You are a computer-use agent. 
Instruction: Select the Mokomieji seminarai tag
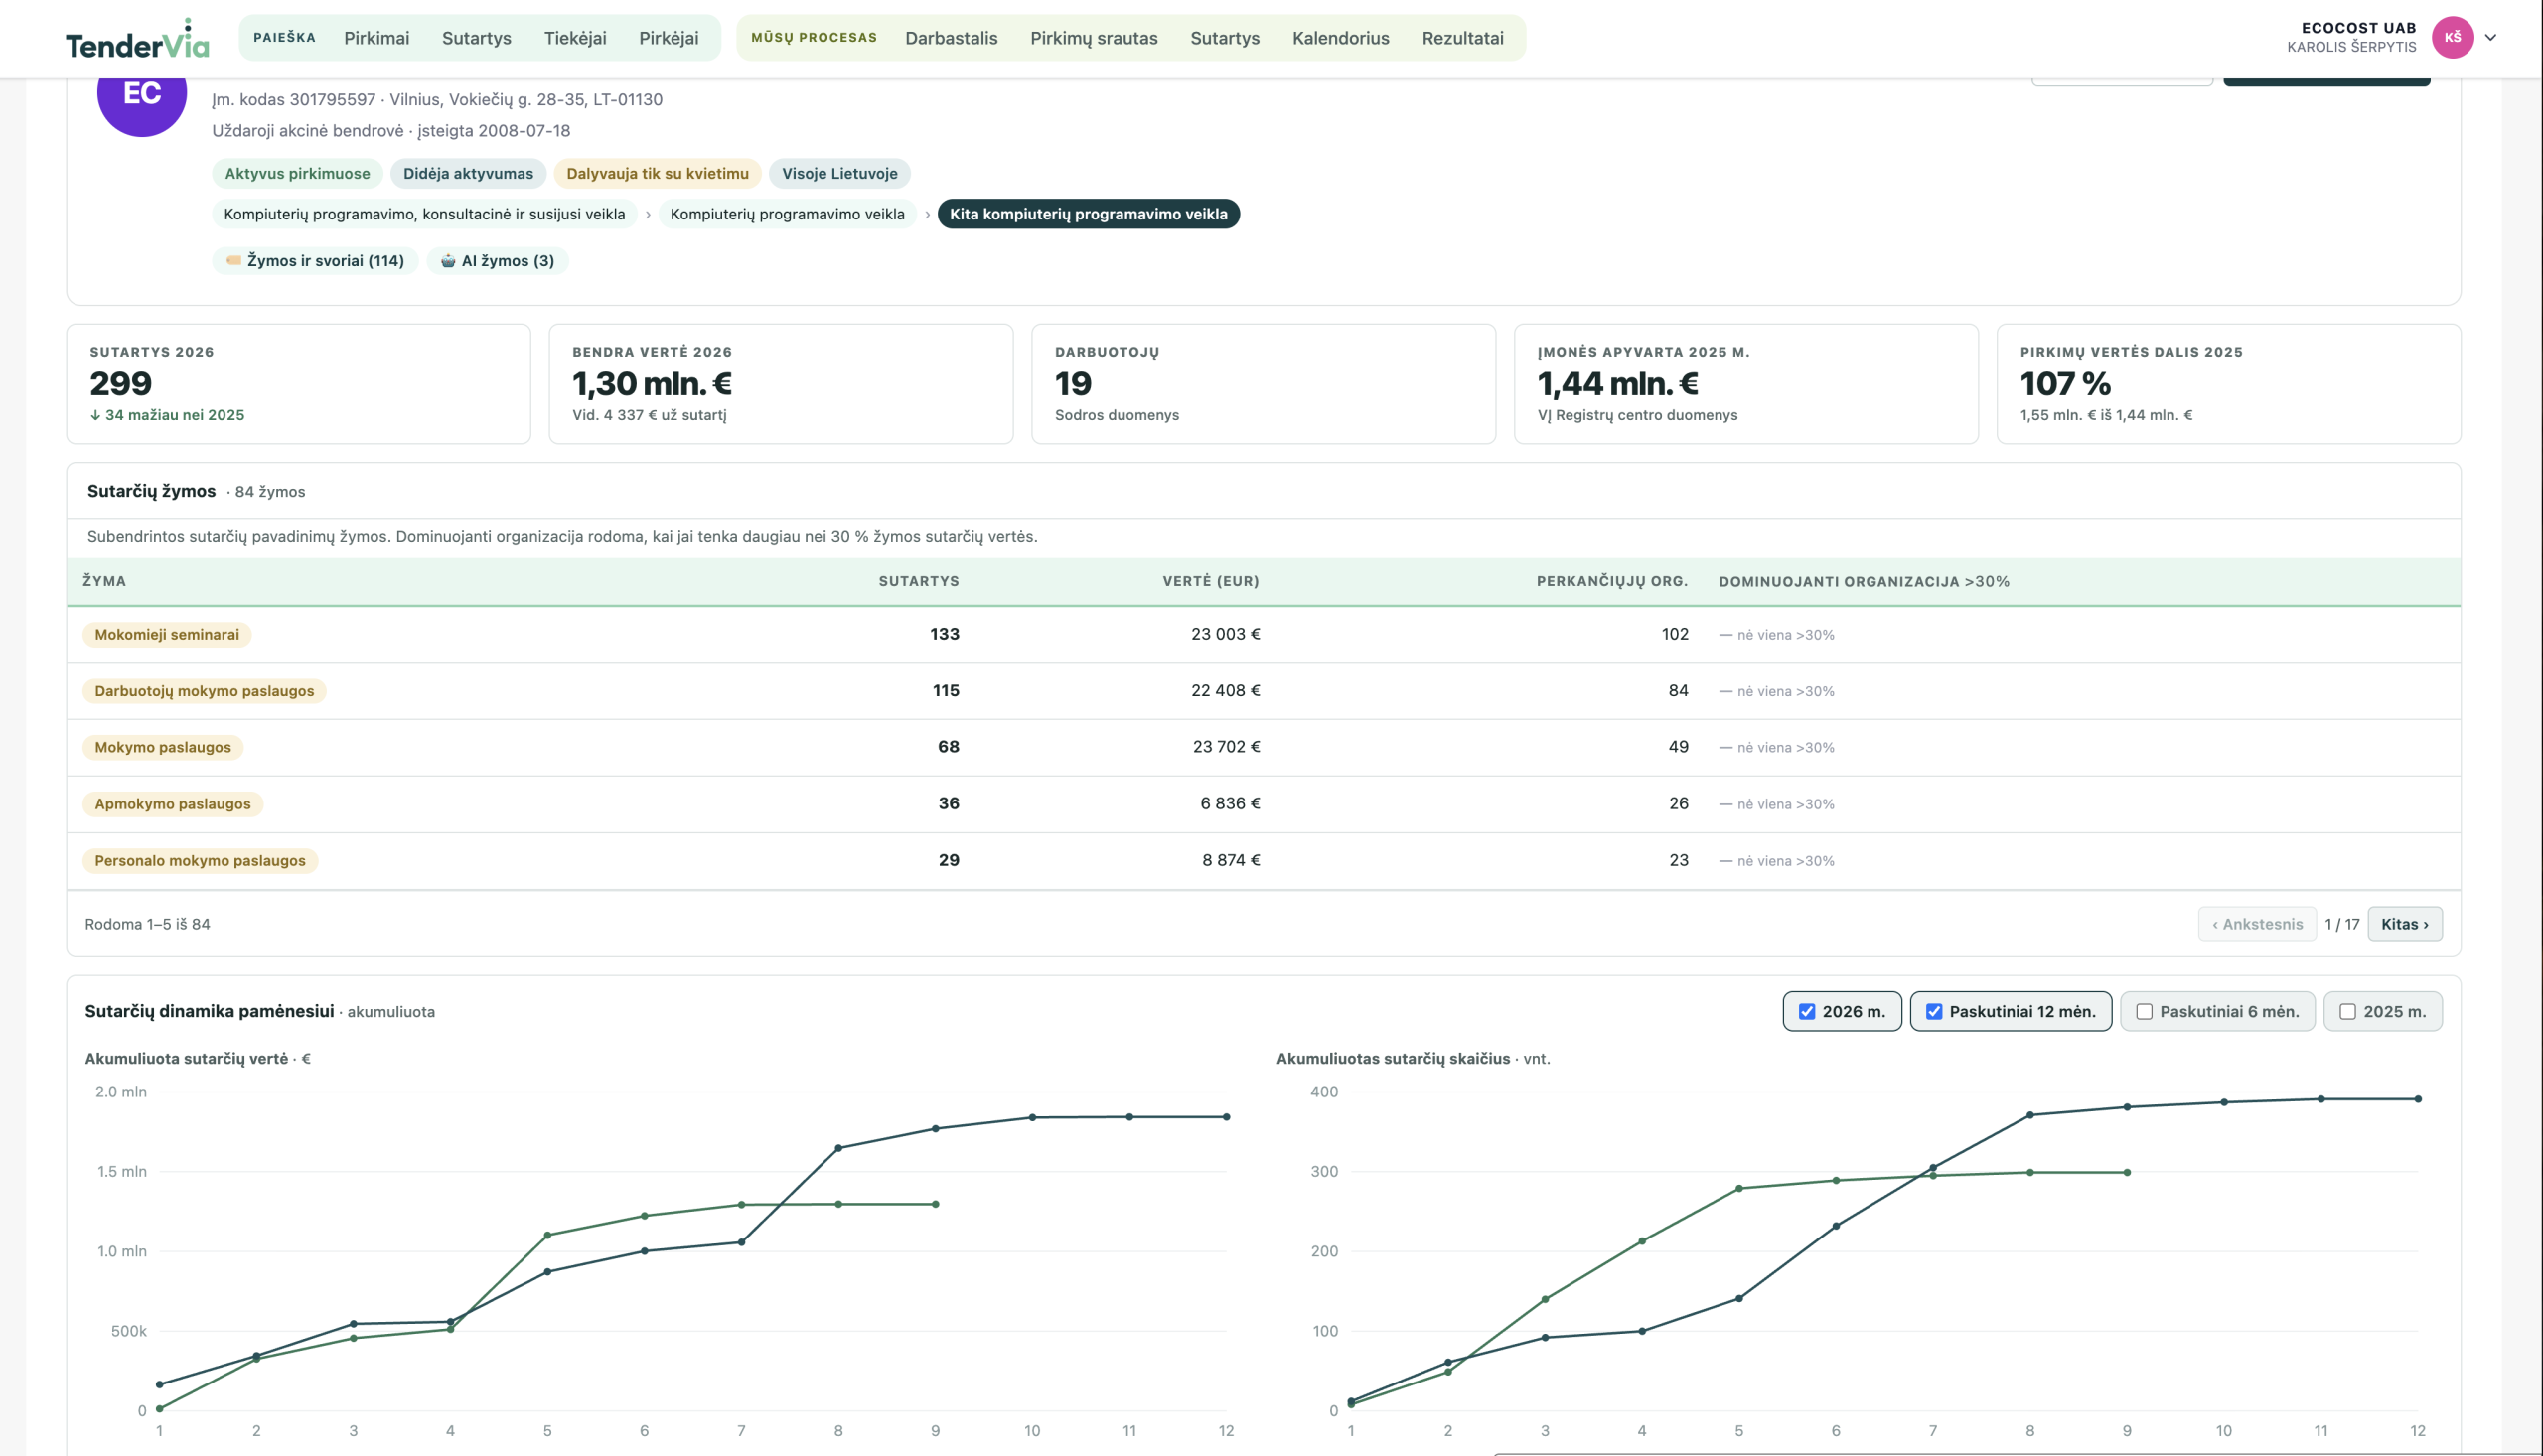pos(167,635)
